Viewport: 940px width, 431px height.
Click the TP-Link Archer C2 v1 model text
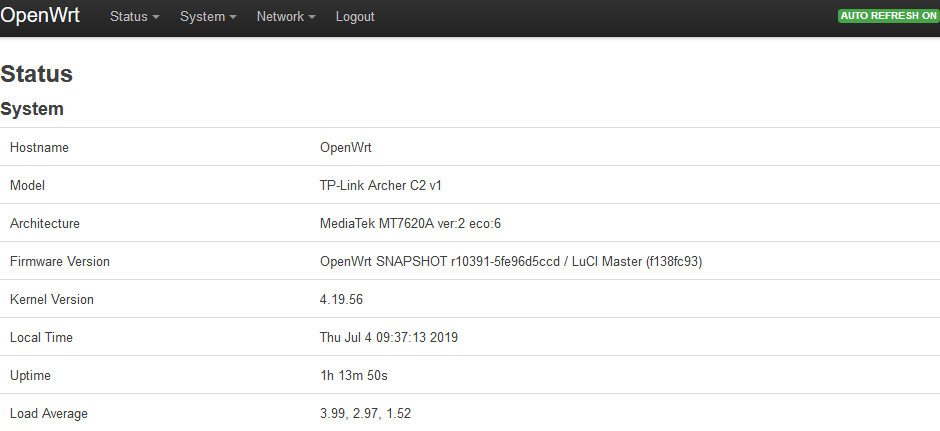[x=381, y=185]
